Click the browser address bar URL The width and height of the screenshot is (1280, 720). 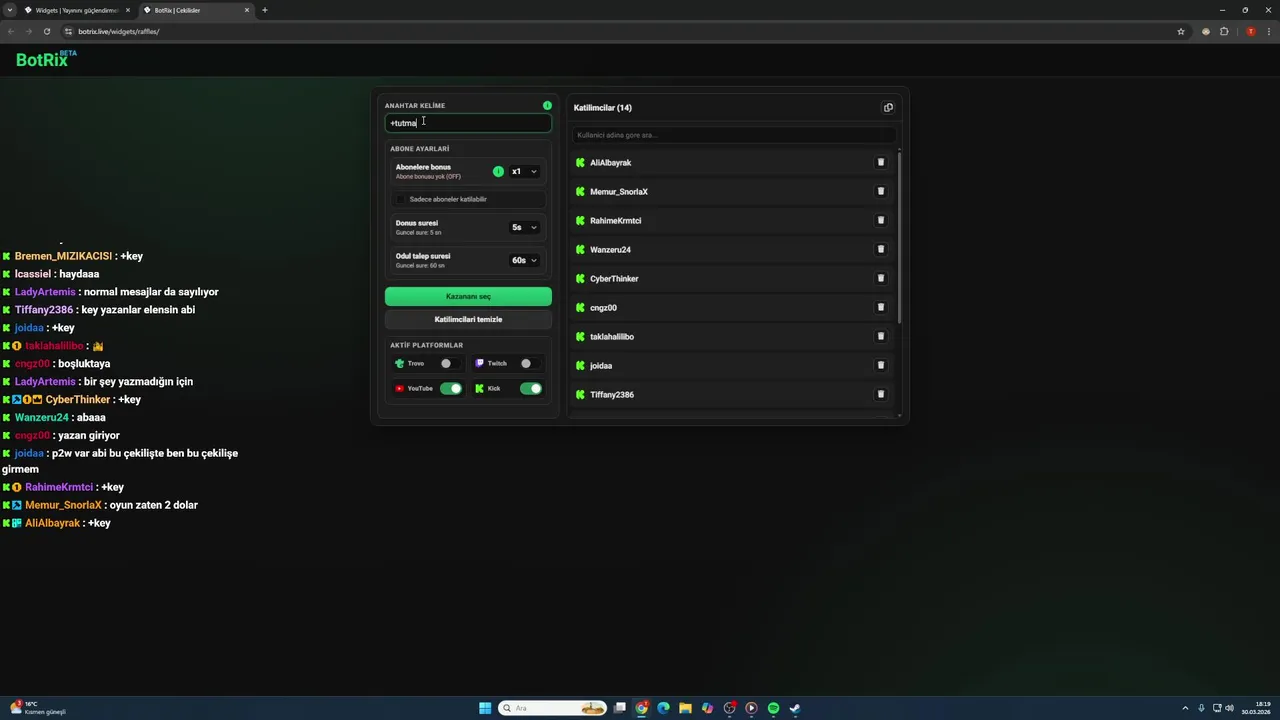pos(119,31)
